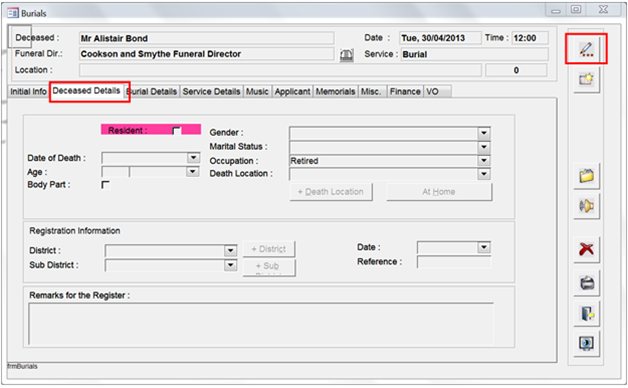Click the Age number field
Screen dimensions: 628x388
[x=115, y=172]
